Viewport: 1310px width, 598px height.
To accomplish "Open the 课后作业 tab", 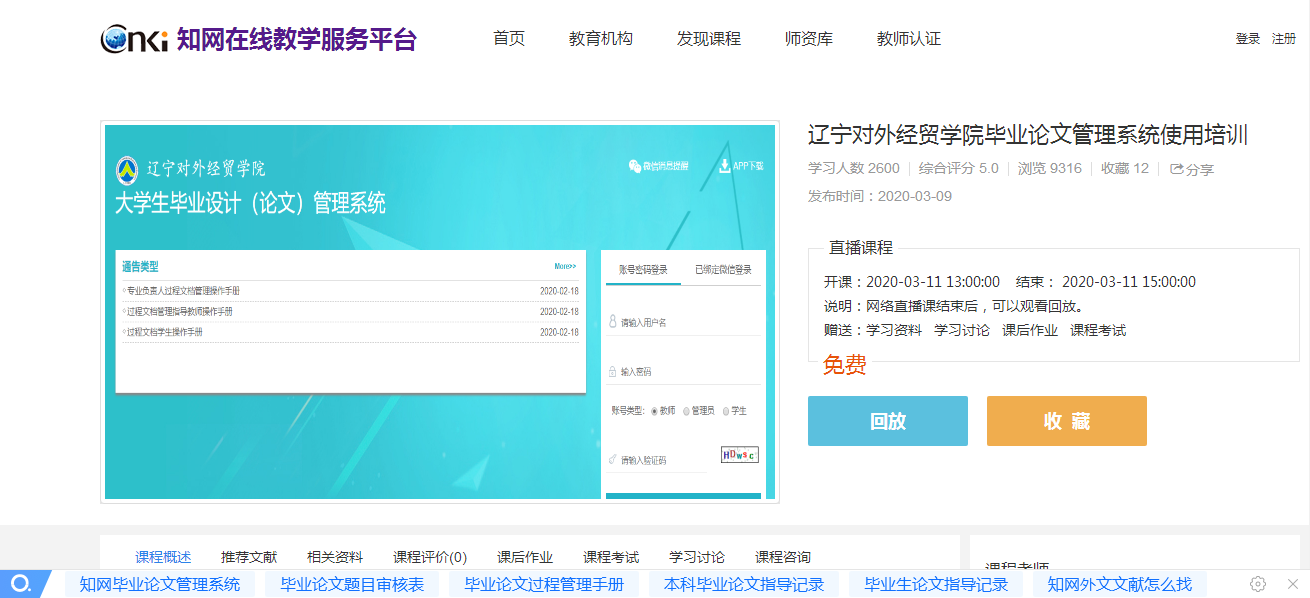I will 525,557.
